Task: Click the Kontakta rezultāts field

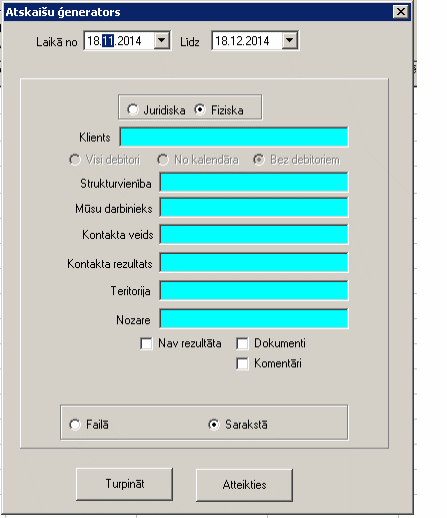Action: point(254,262)
